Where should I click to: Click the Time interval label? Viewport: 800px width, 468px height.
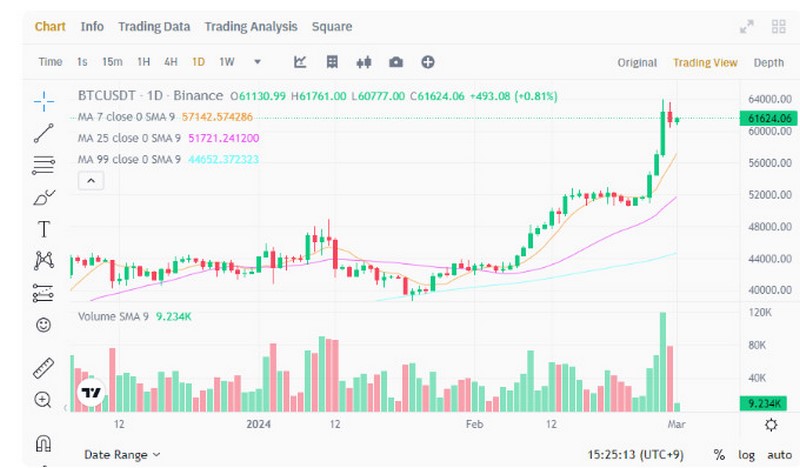[x=50, y=62]
